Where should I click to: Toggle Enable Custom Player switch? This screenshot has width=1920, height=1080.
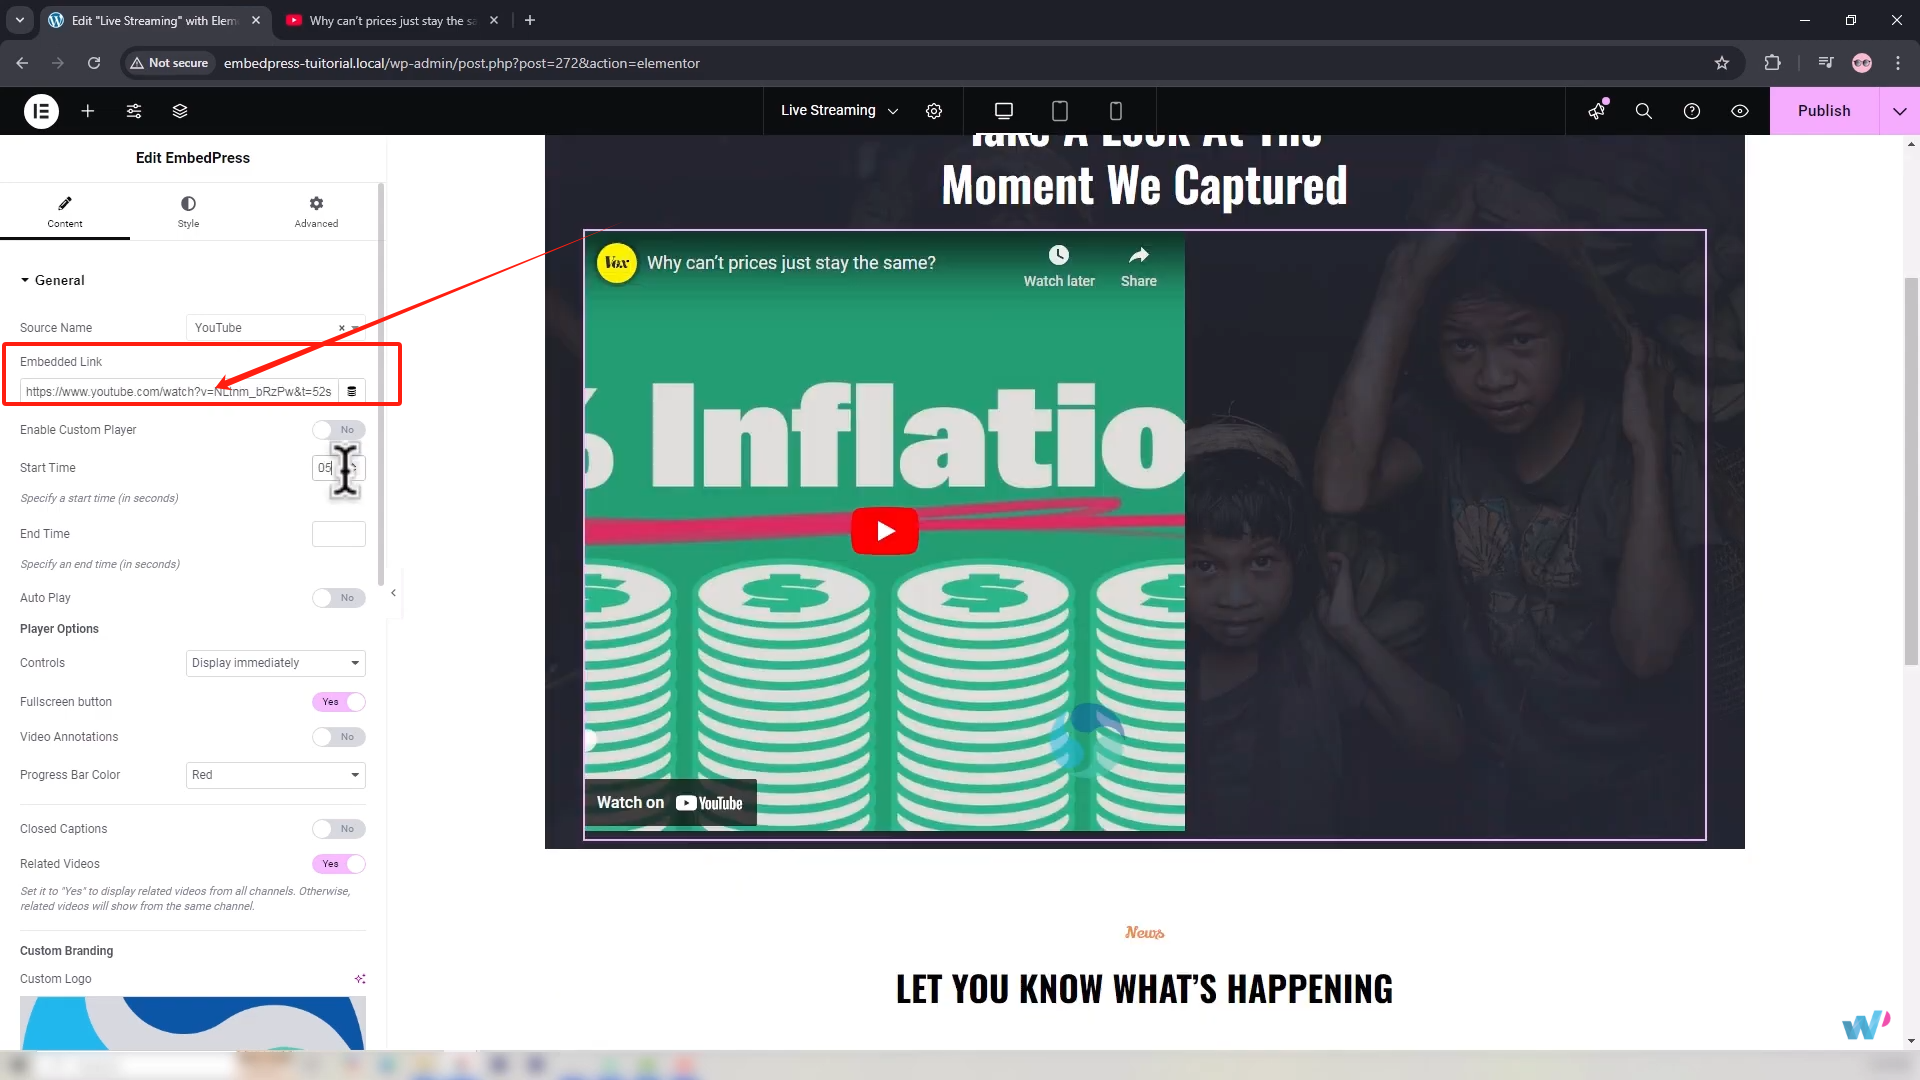pyautogui.click(x=338, y=430)
